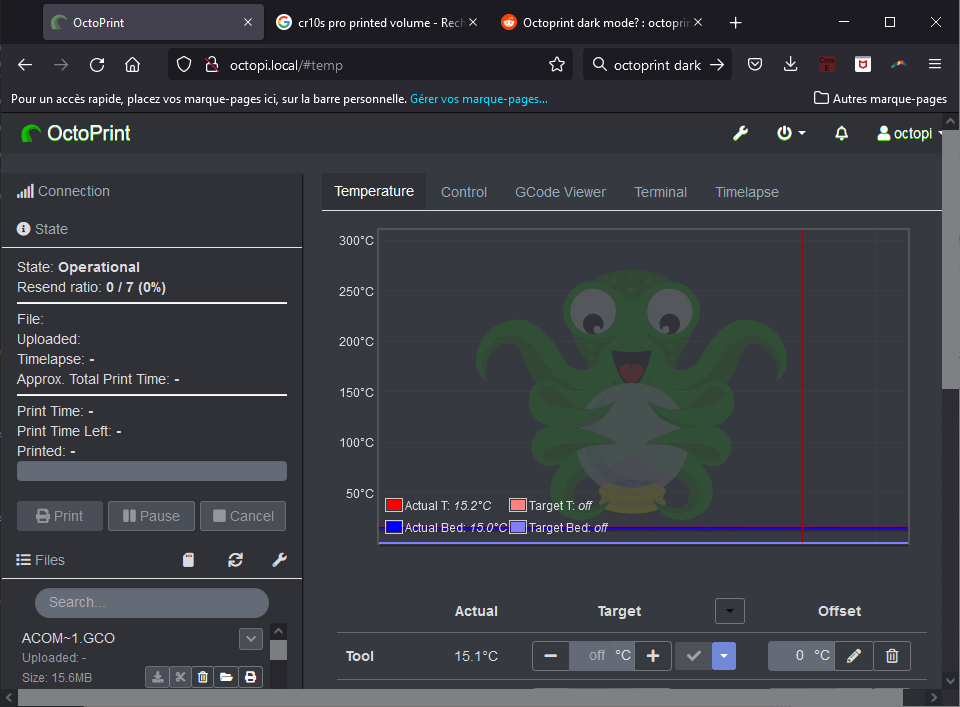This screenshot has height=707, width=960.
Task: Open OctoPrint settings wrench icon
Action: pos(740,133)
